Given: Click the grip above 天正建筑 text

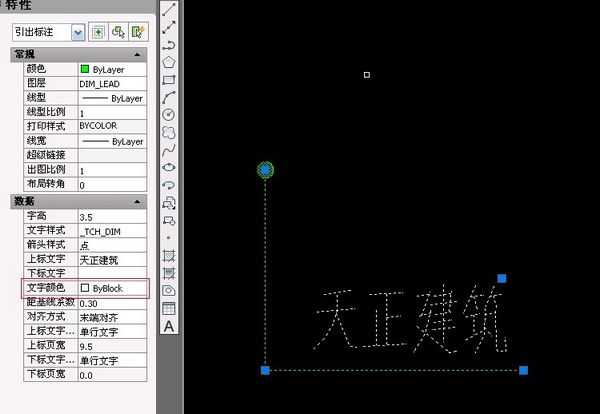Looking at the screenshot, I should point(502,279).
